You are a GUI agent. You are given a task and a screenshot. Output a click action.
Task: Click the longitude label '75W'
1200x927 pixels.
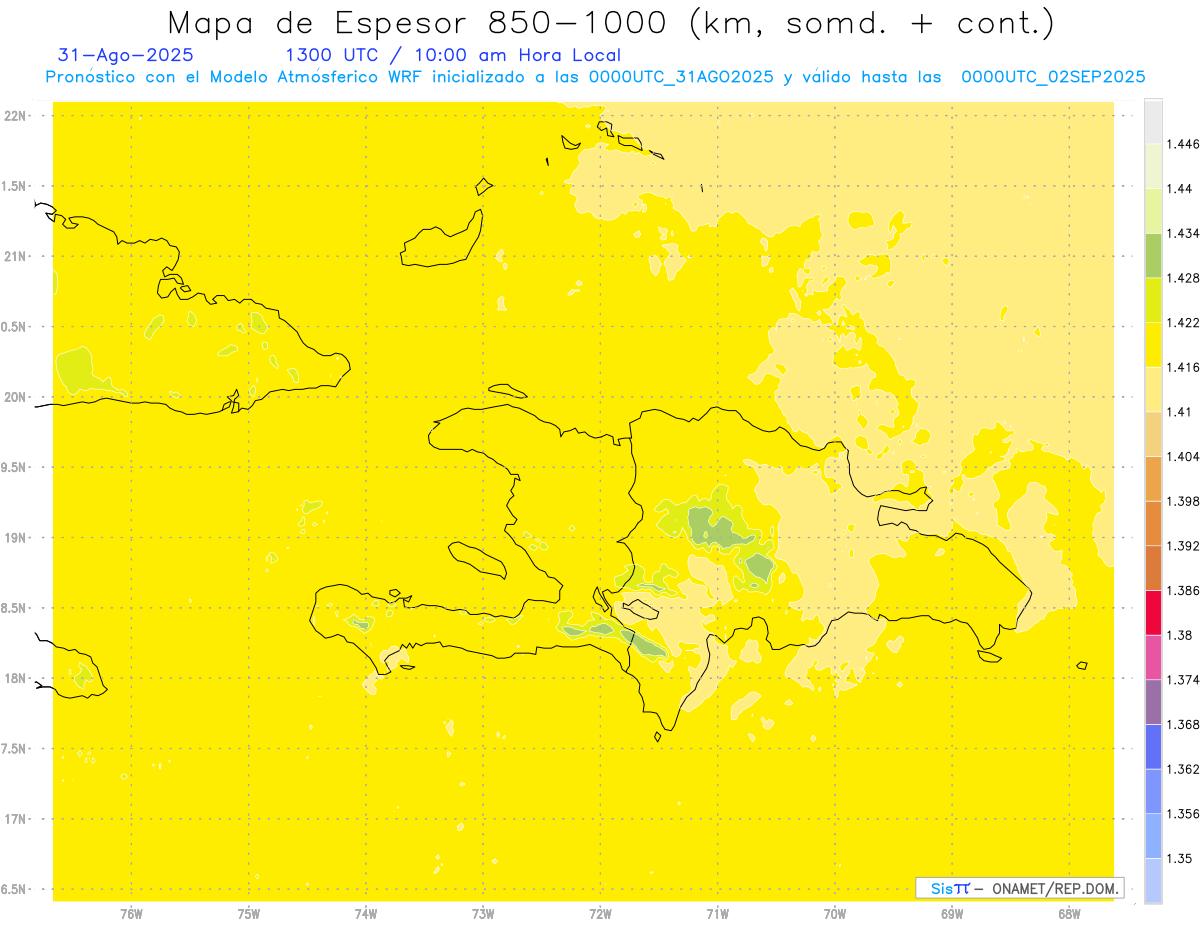coord(249,914)
